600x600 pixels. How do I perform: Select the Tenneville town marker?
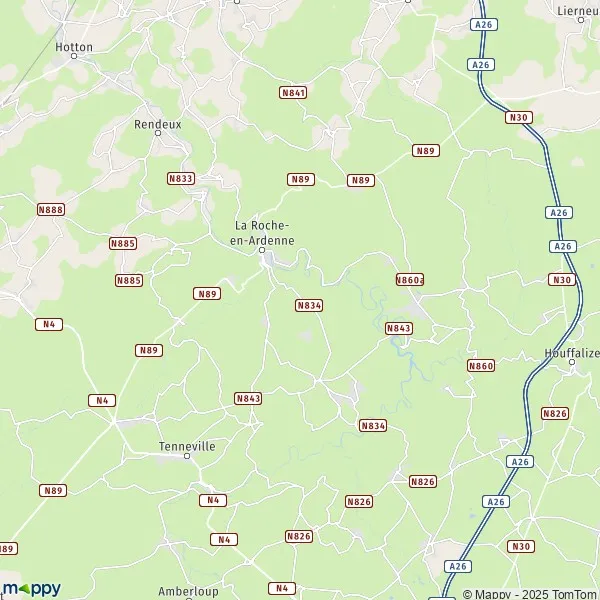tap(187, 456)
